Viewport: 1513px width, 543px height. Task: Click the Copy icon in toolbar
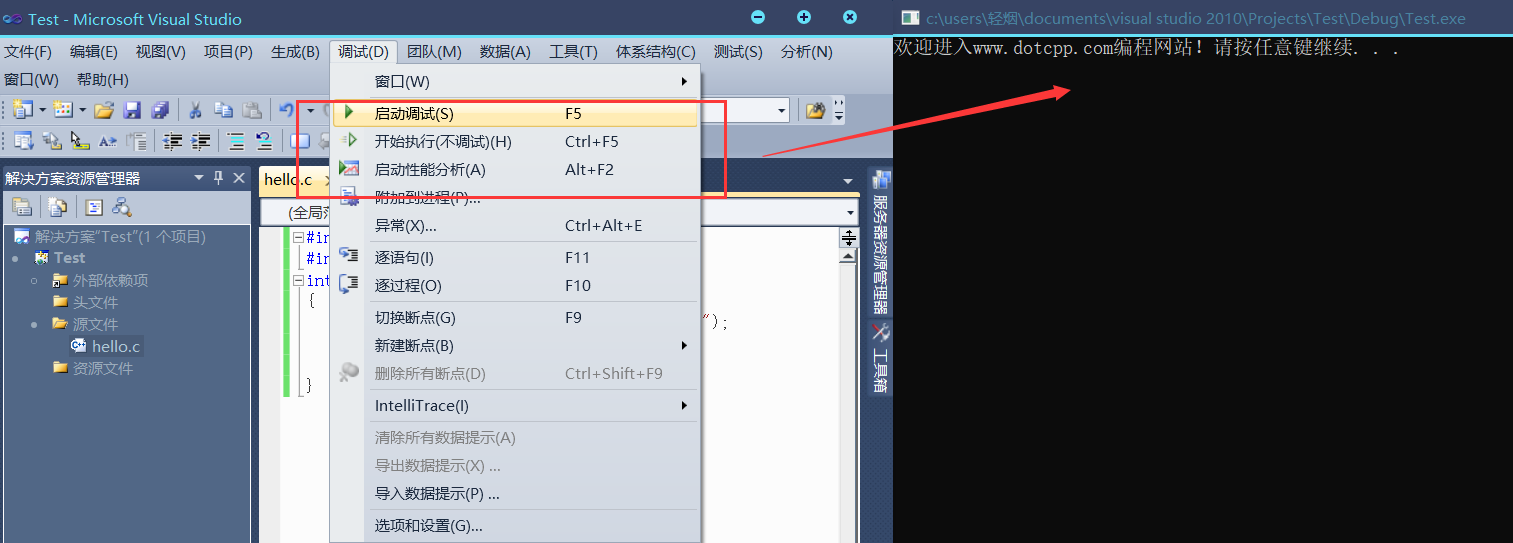(224, 110)
